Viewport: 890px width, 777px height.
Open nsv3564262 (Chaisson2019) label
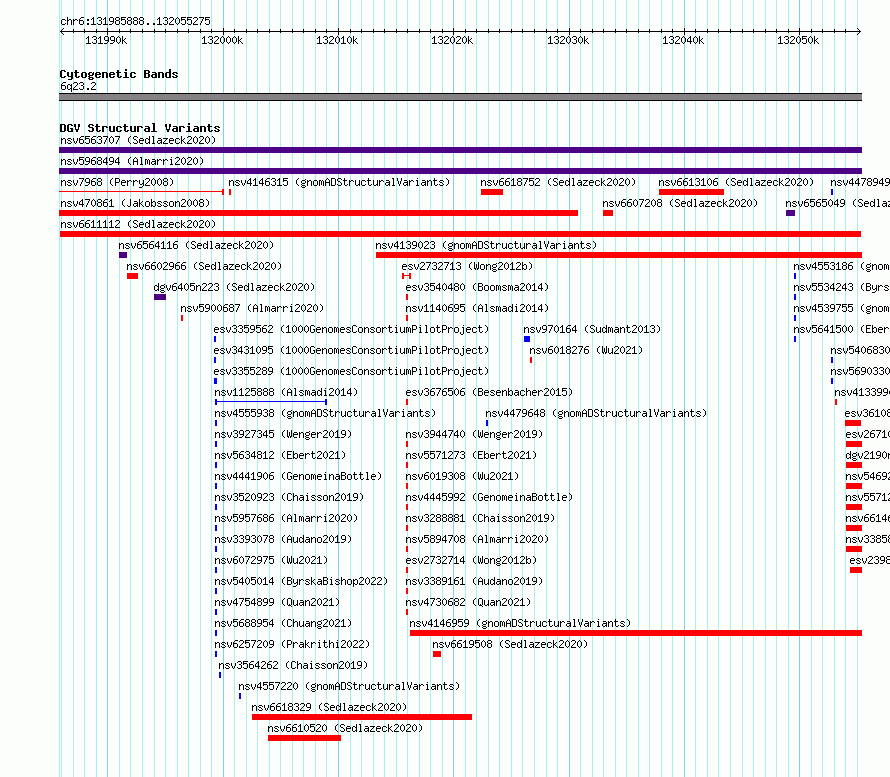click(x=293, y=665)
